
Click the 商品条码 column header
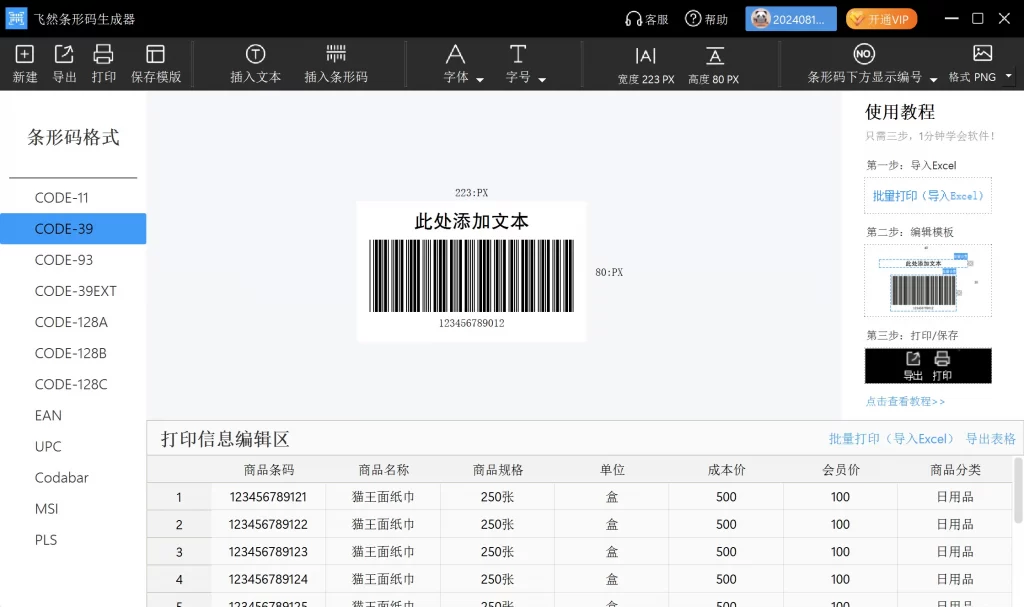[x=269, y=470]
